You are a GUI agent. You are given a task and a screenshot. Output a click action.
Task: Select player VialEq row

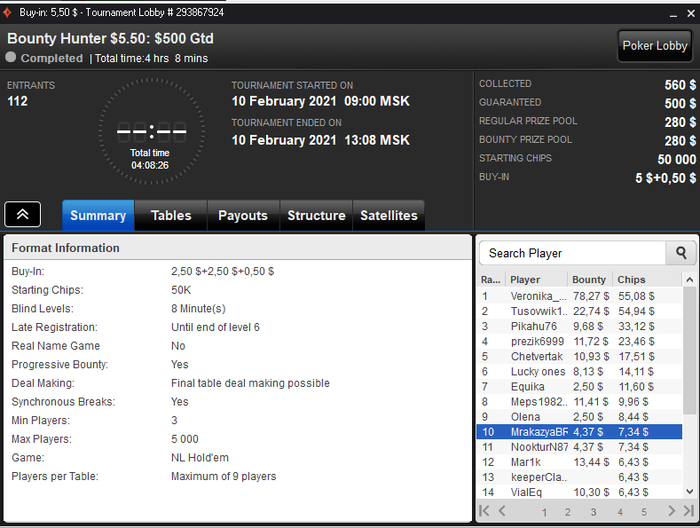(x=579, y=492)
